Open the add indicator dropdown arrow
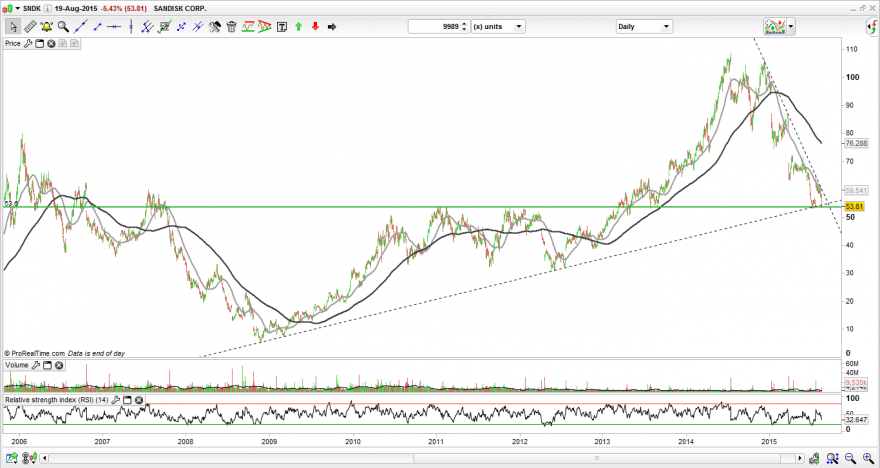 791,26
